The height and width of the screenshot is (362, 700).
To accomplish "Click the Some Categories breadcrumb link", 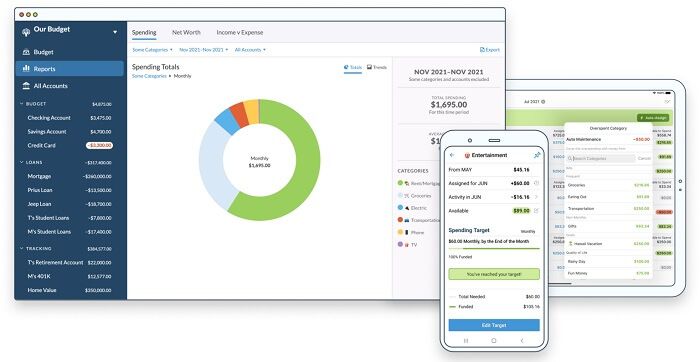I will click(x=149, y=76).
